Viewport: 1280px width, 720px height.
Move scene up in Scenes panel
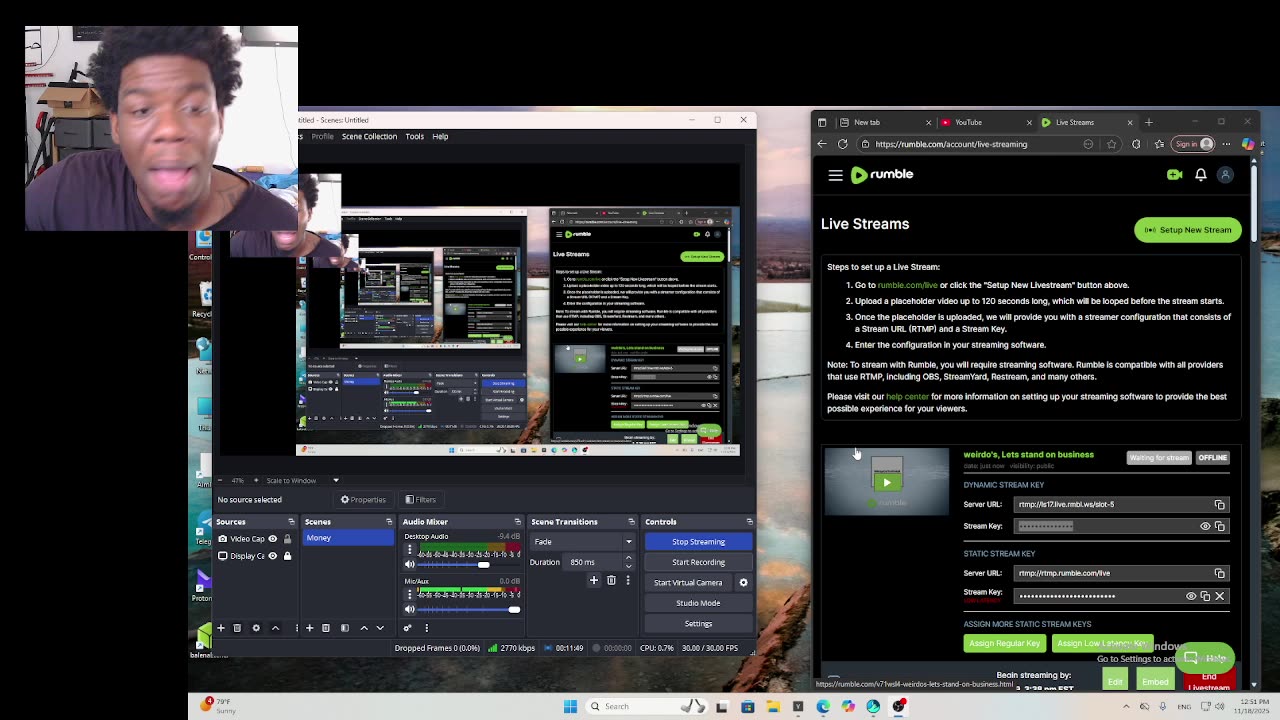pos(364,628)
